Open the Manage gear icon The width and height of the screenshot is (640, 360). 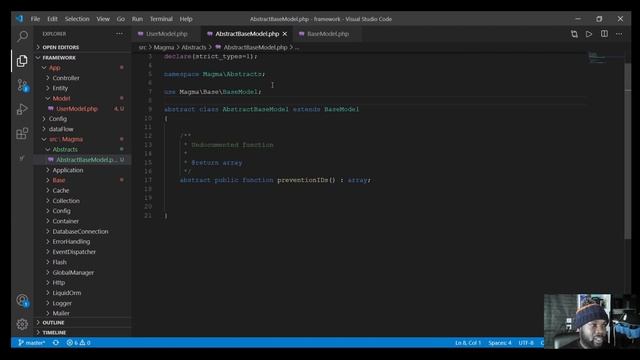click(x=22, y=324)
